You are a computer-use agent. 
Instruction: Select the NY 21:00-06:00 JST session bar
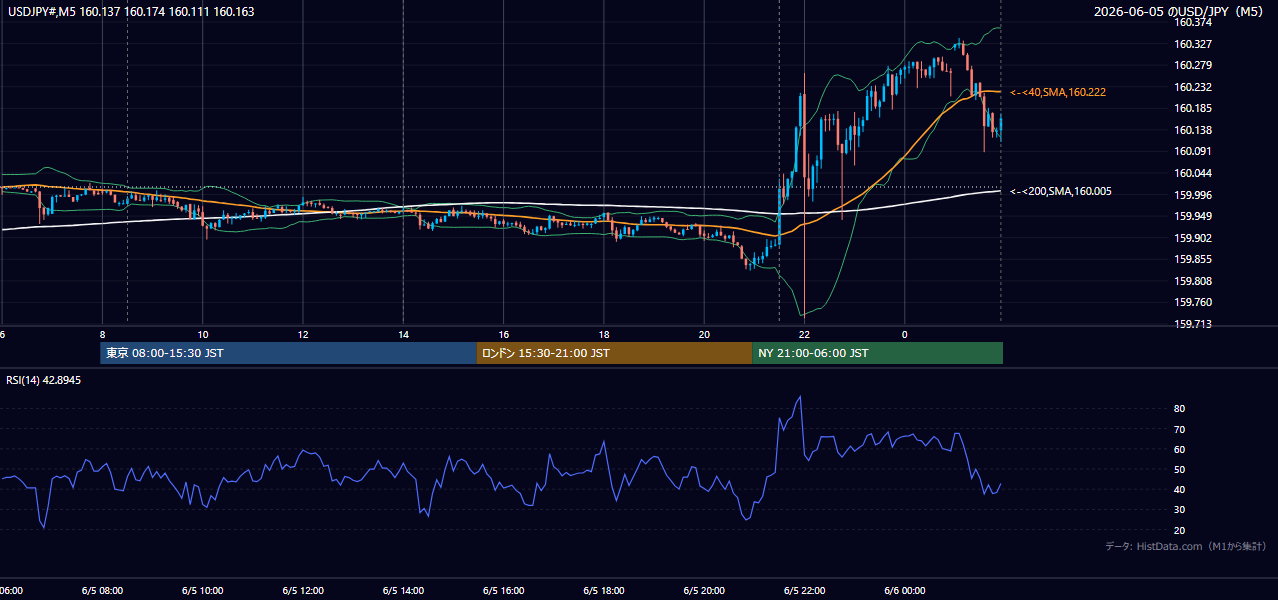click(877, 353)
